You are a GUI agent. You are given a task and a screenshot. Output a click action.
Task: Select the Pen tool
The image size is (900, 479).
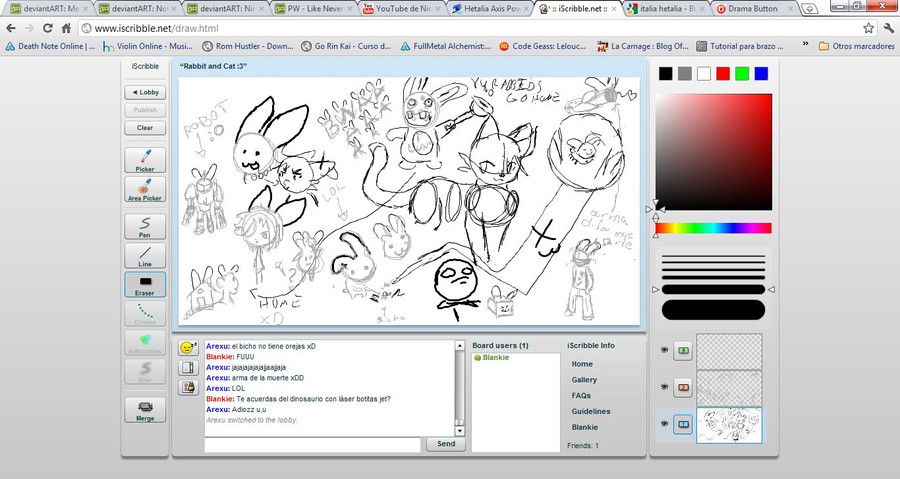145,227
